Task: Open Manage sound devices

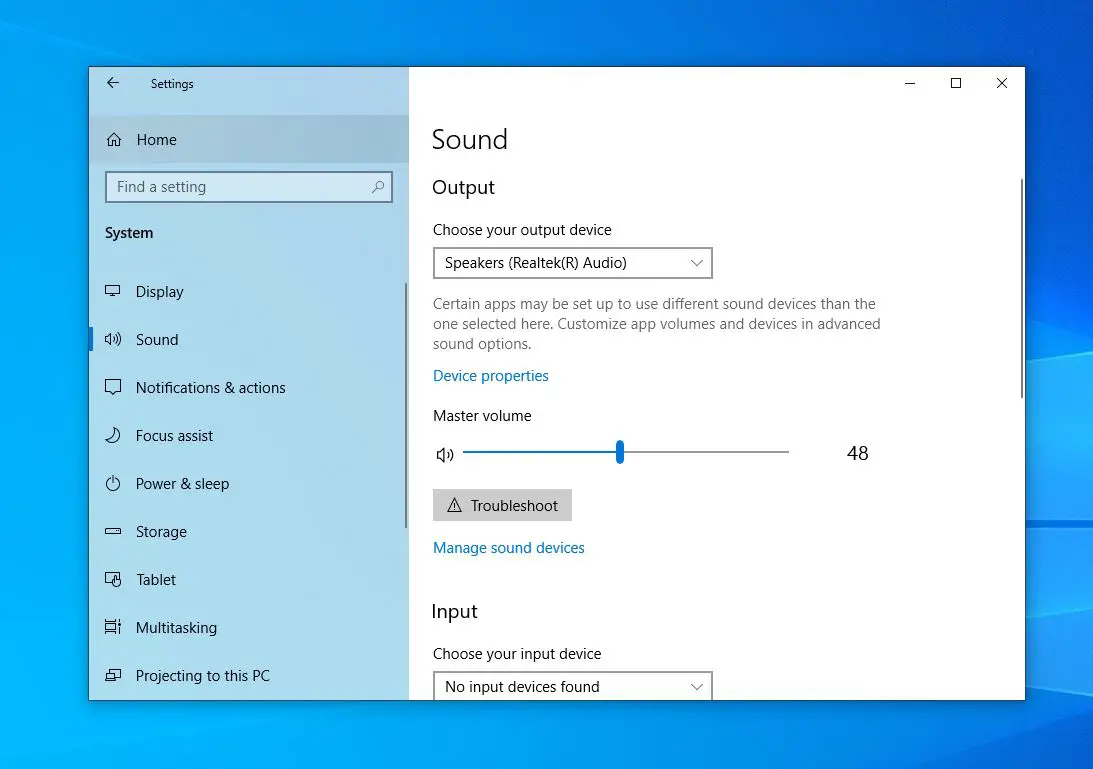Action: [x=508, y=547]
